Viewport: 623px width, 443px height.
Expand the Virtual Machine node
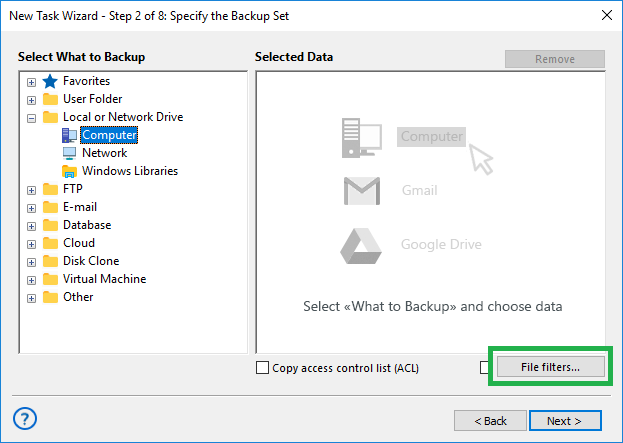coord(31,280)
